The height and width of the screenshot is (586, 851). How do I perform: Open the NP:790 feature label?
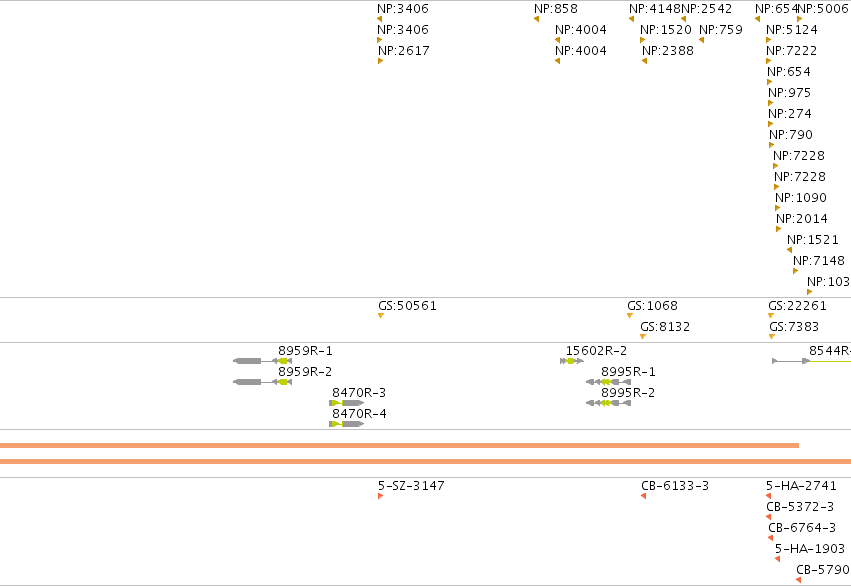791,135
